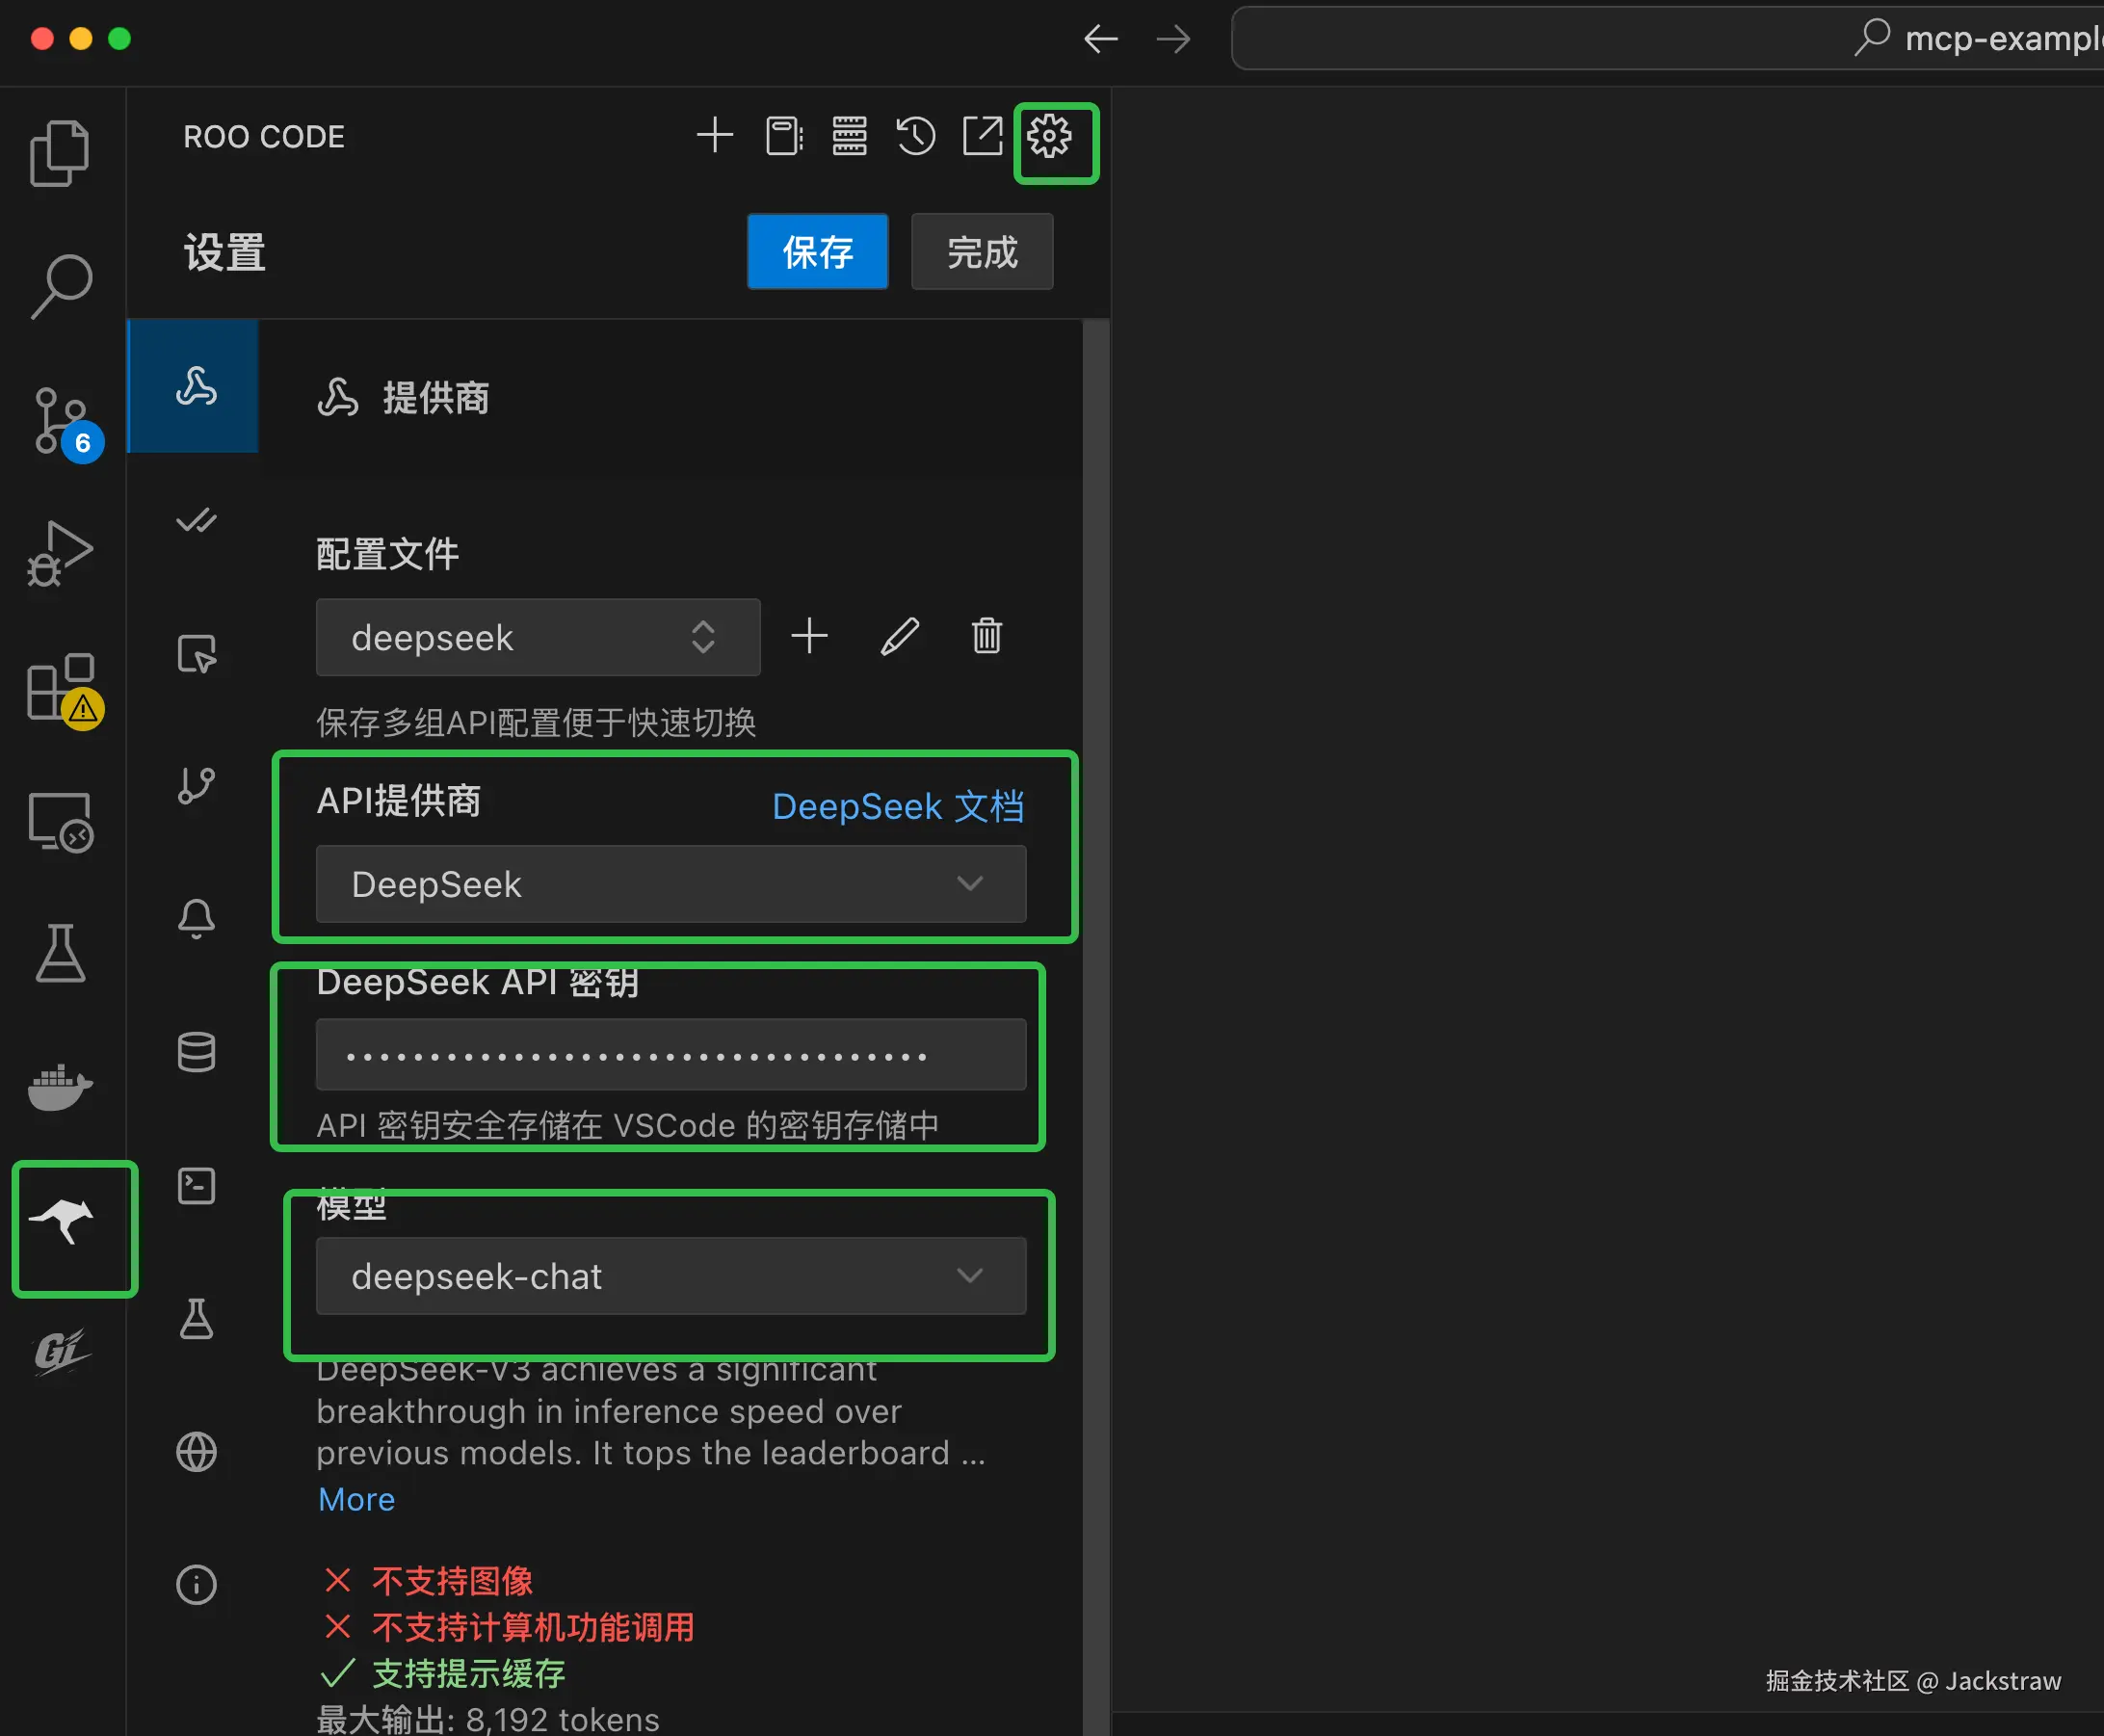Switch to 提供商 providers settings tab
The width and height of the screenshot is (2104, 1736).
click(x=195, y=387)
